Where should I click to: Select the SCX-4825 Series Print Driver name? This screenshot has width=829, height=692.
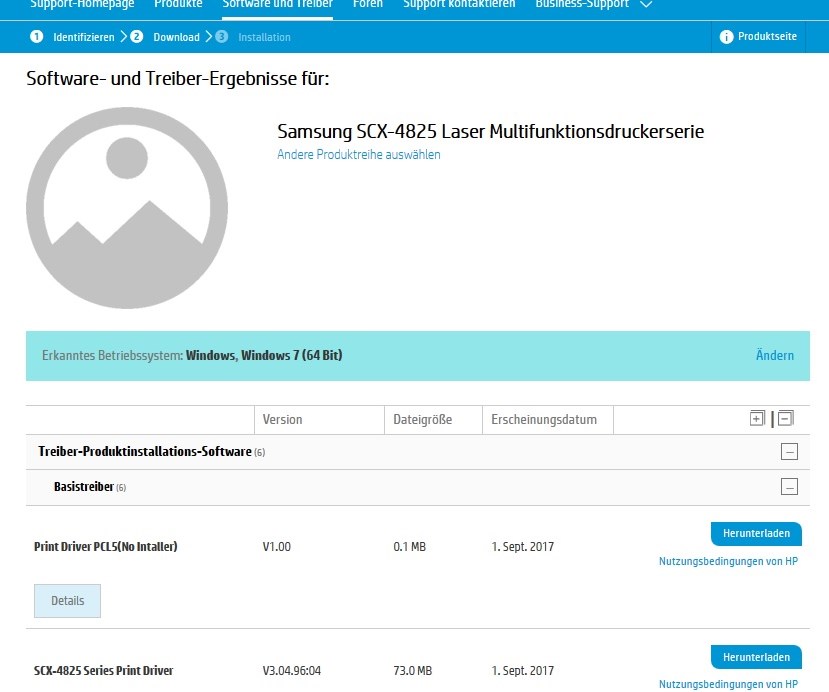pyautogui.click(x=104, y=671)
